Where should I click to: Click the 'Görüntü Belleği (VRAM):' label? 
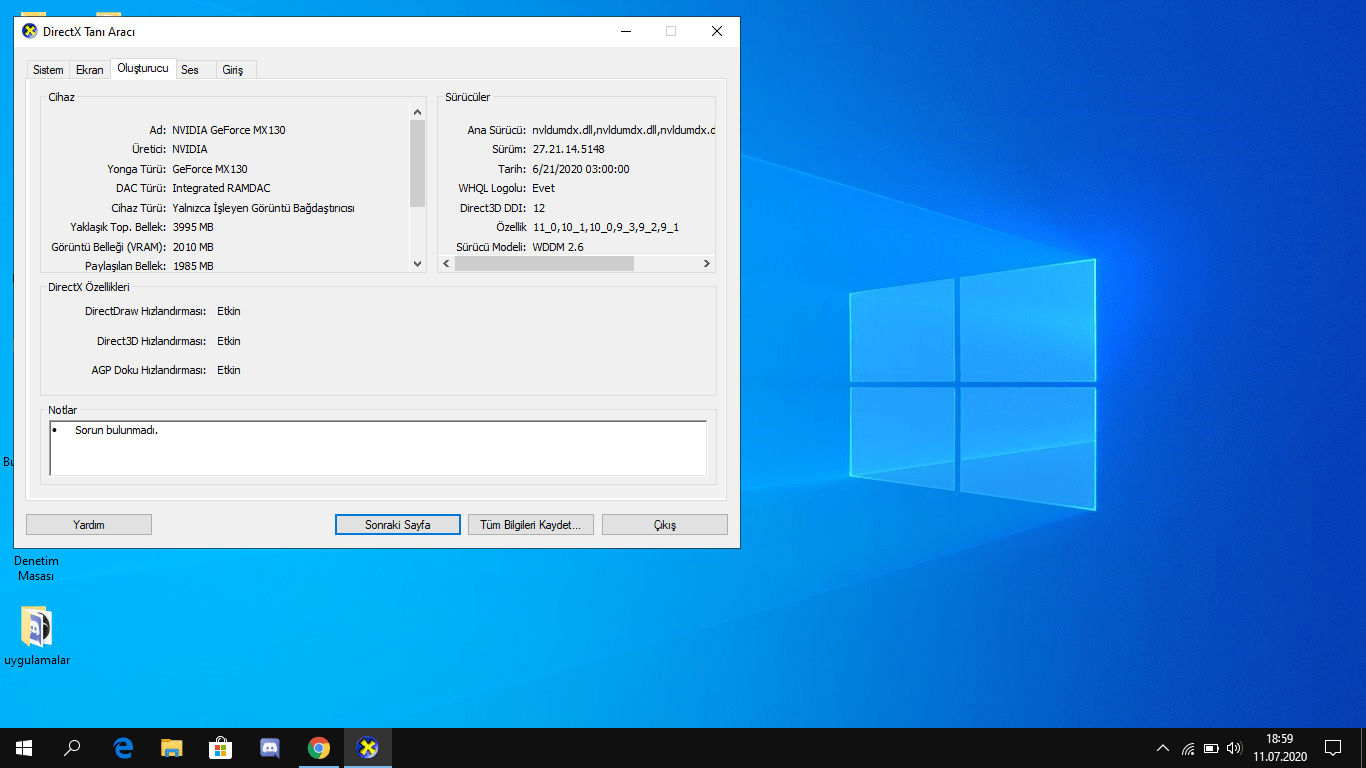[x=109, y=247]
